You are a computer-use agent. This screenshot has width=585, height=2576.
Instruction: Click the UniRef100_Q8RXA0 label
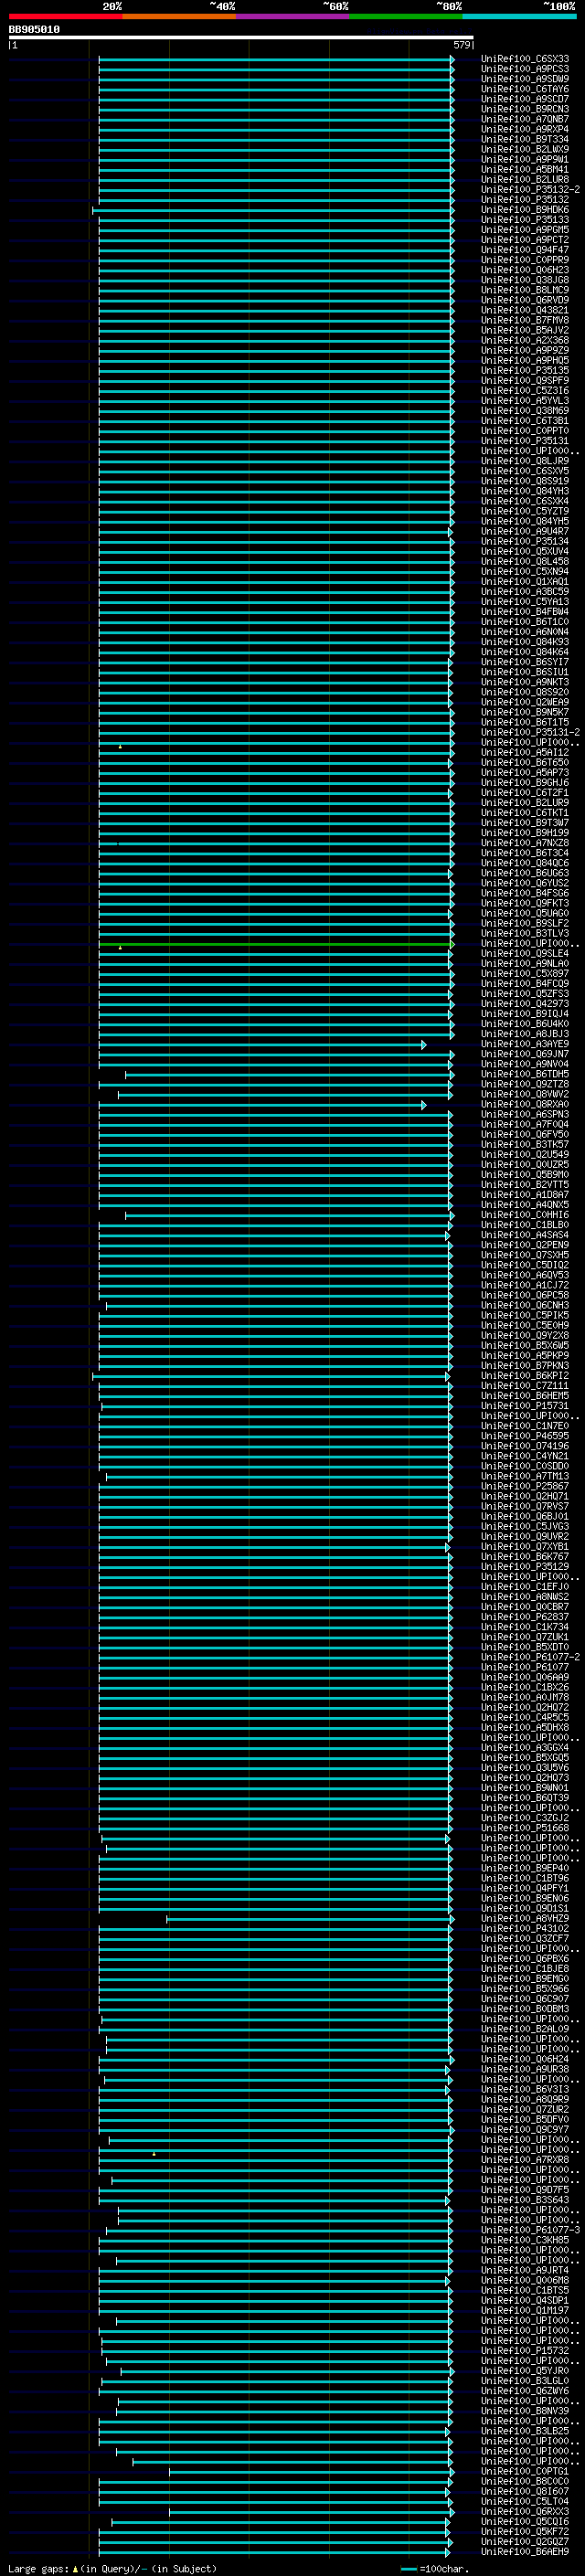point(525,1105)
